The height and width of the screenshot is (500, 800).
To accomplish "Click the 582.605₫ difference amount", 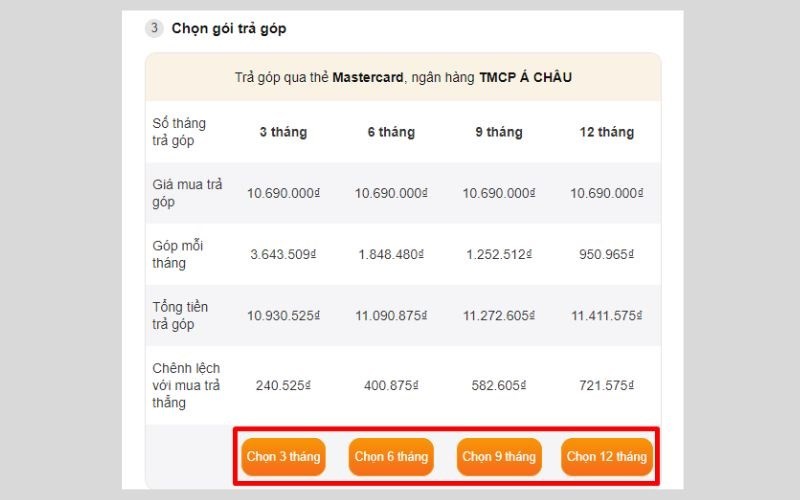I will click(x=499, y=385).
